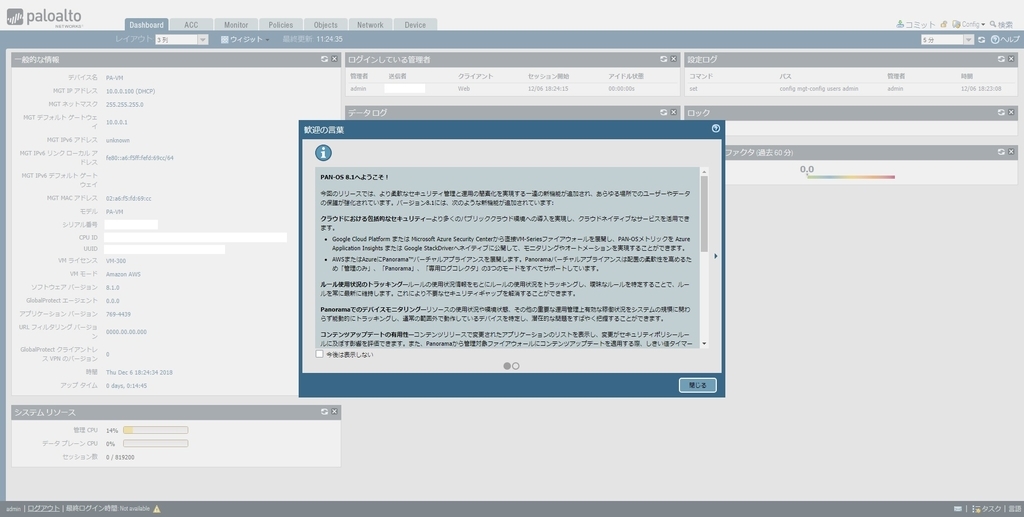Close the ログインしている管理者 widget
Screen dimensions: 1024x517
click(x=673, y=59)
